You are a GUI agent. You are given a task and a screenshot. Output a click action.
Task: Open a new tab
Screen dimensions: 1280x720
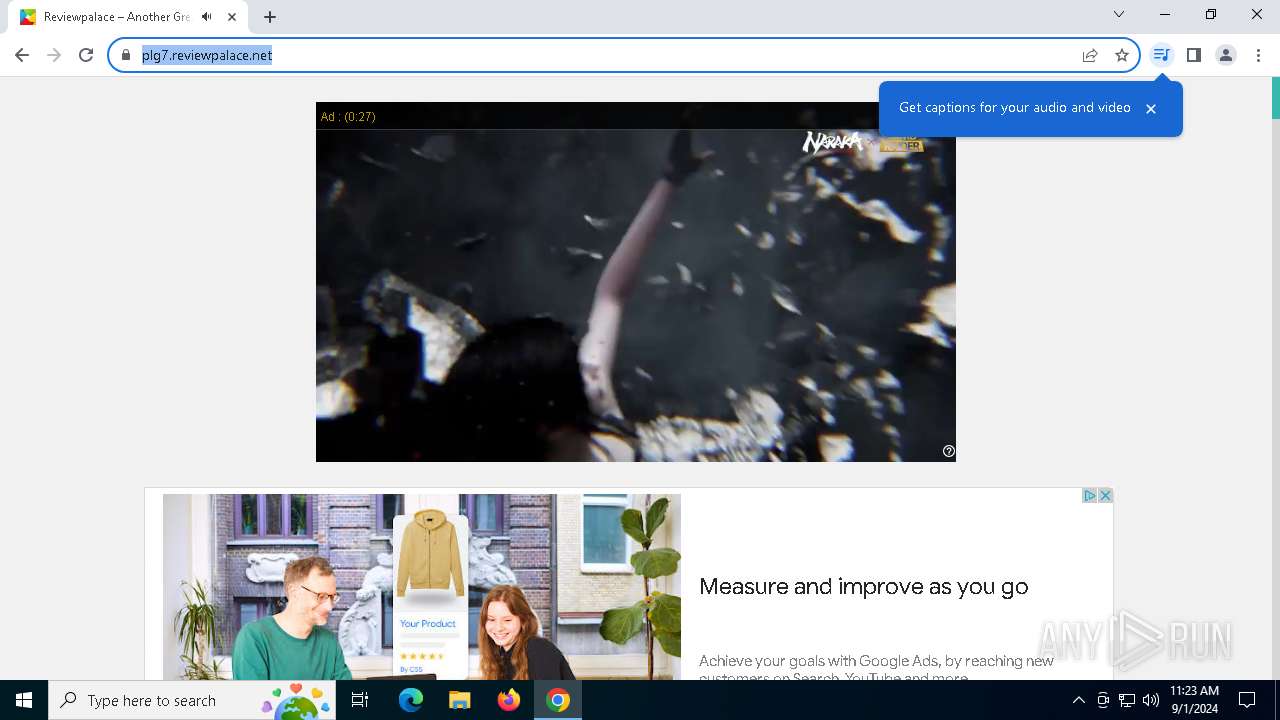click(x=270, y=17)
